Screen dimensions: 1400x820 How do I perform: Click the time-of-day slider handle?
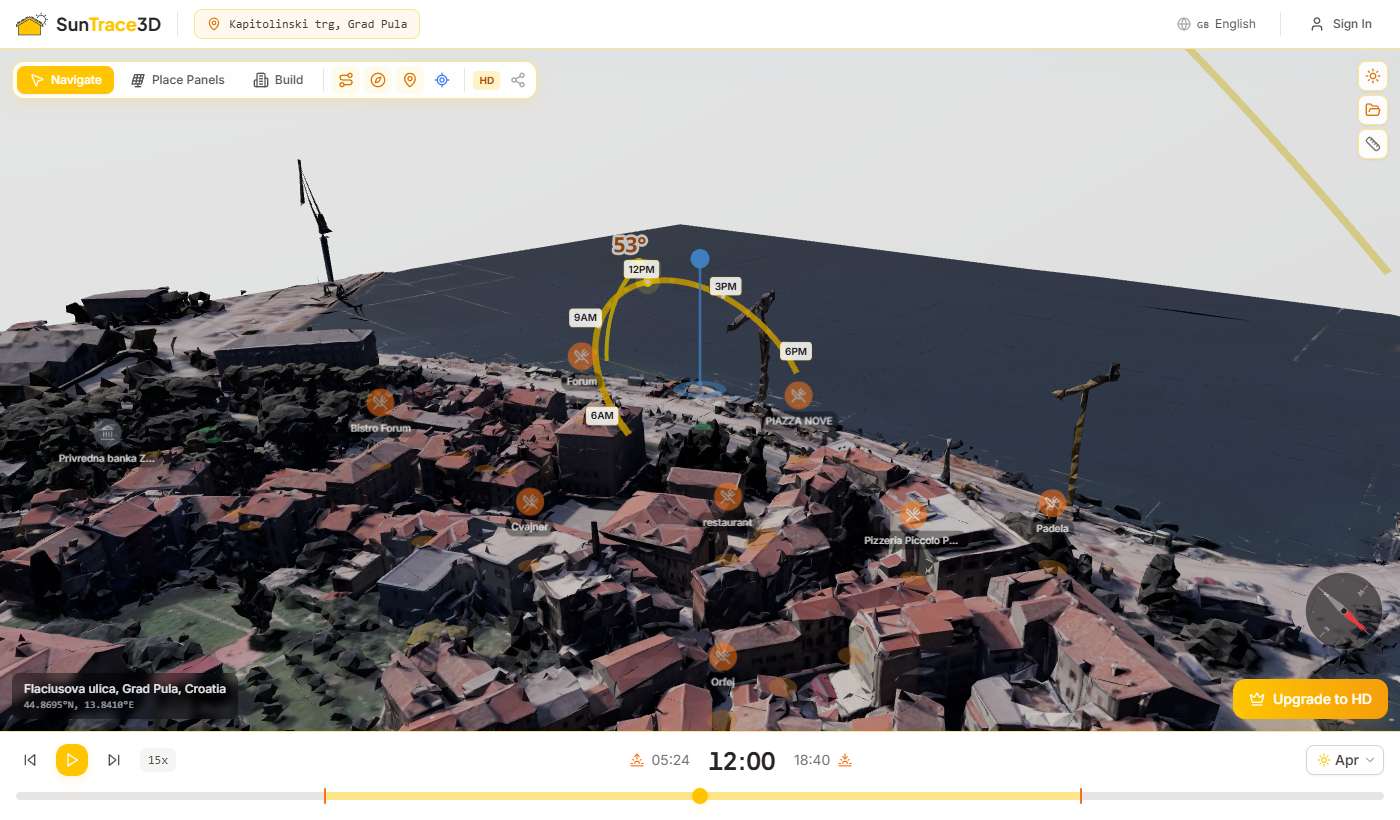(x=700, y=796)
